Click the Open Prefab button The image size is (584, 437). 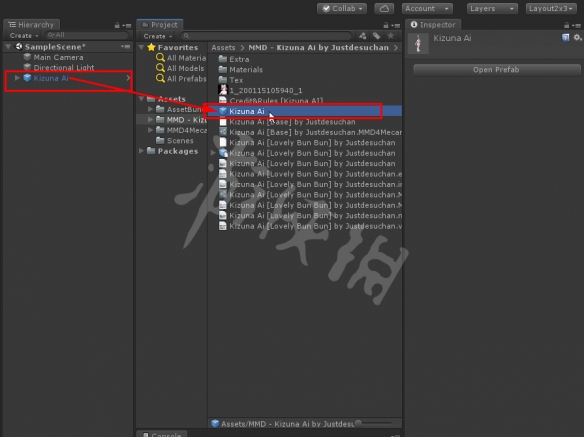coord(496,70)
